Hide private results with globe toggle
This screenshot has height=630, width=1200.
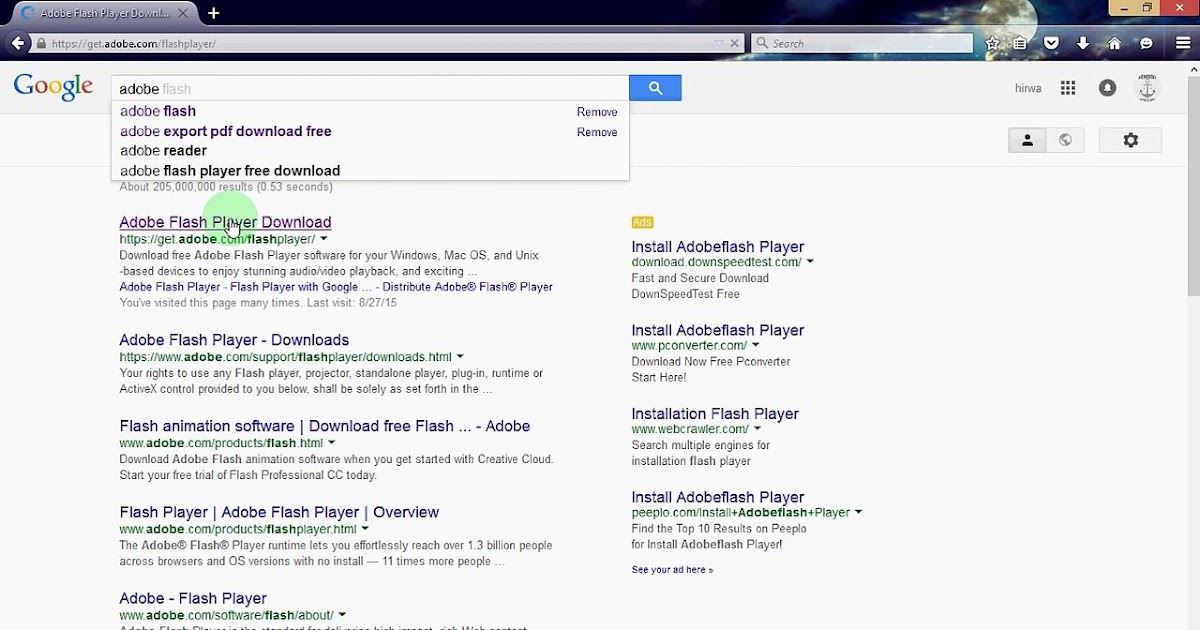(x=1065, y=140)
